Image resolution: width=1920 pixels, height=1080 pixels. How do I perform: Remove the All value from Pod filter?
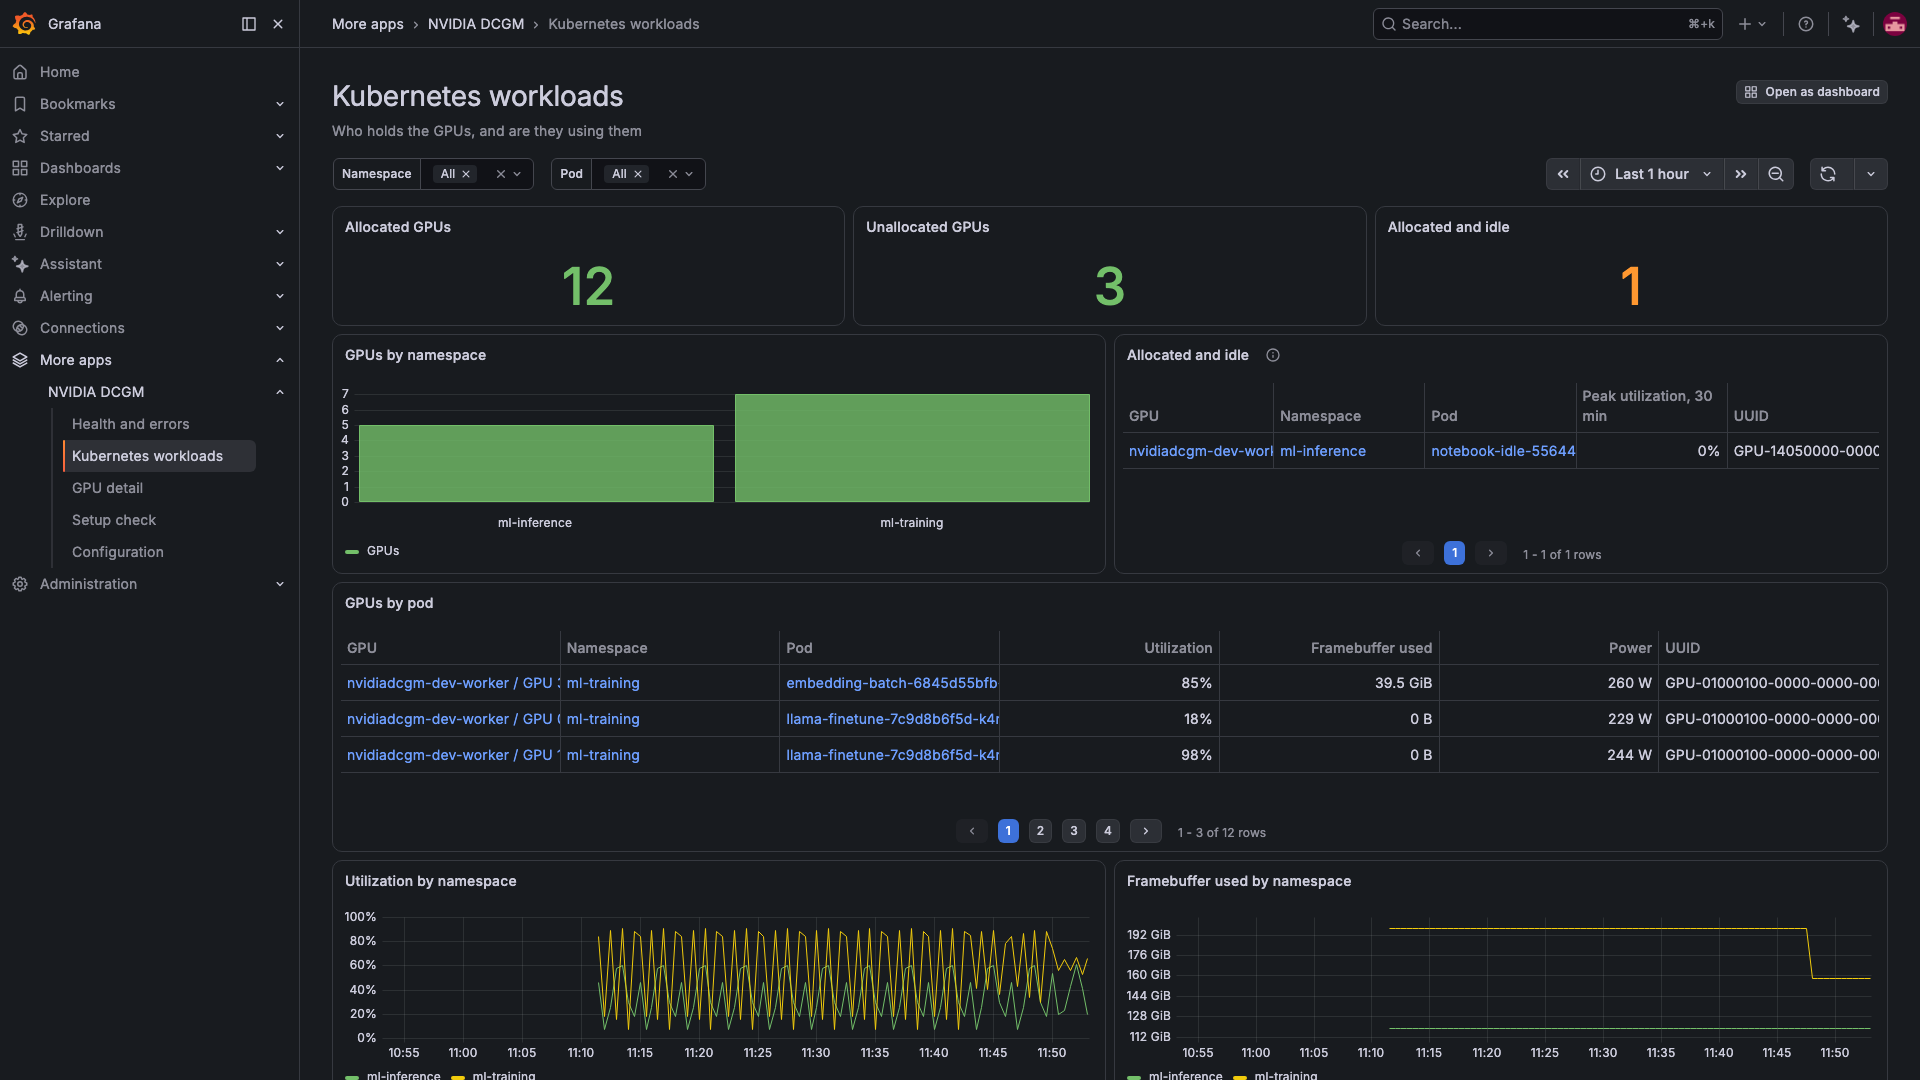click(x=638, y=174)
